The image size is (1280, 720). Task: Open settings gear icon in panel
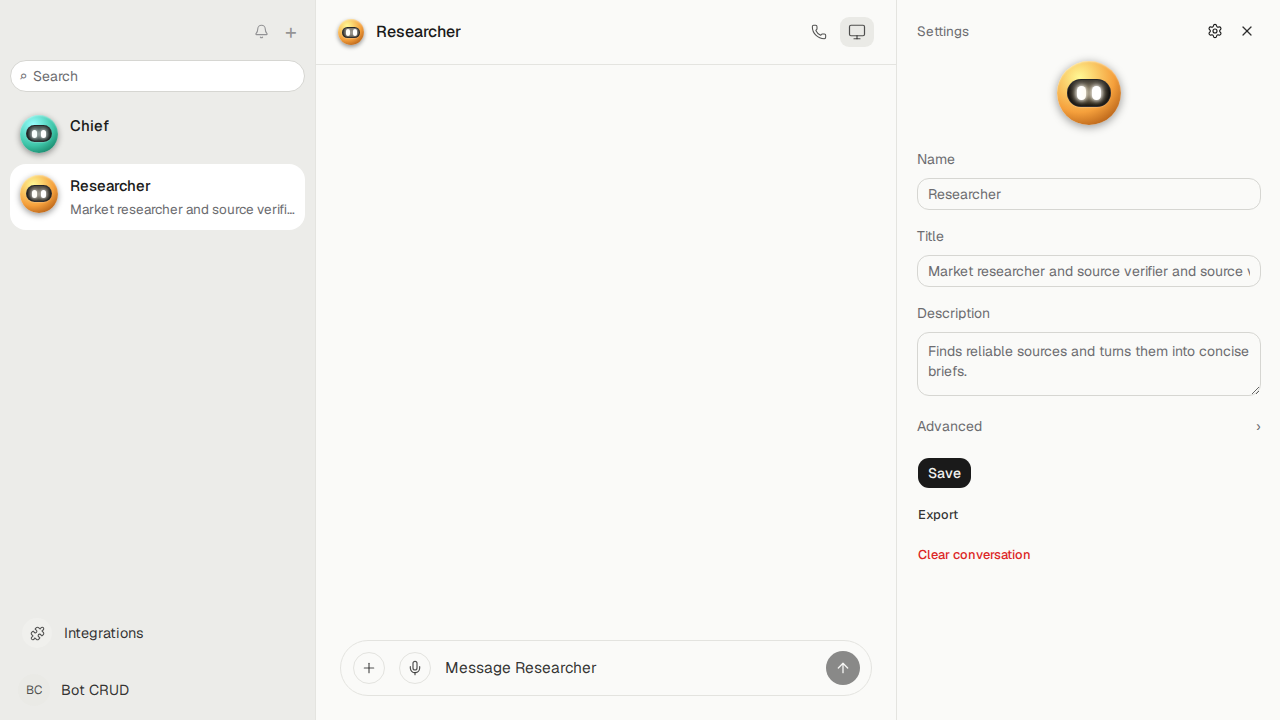pos(1215,31)
